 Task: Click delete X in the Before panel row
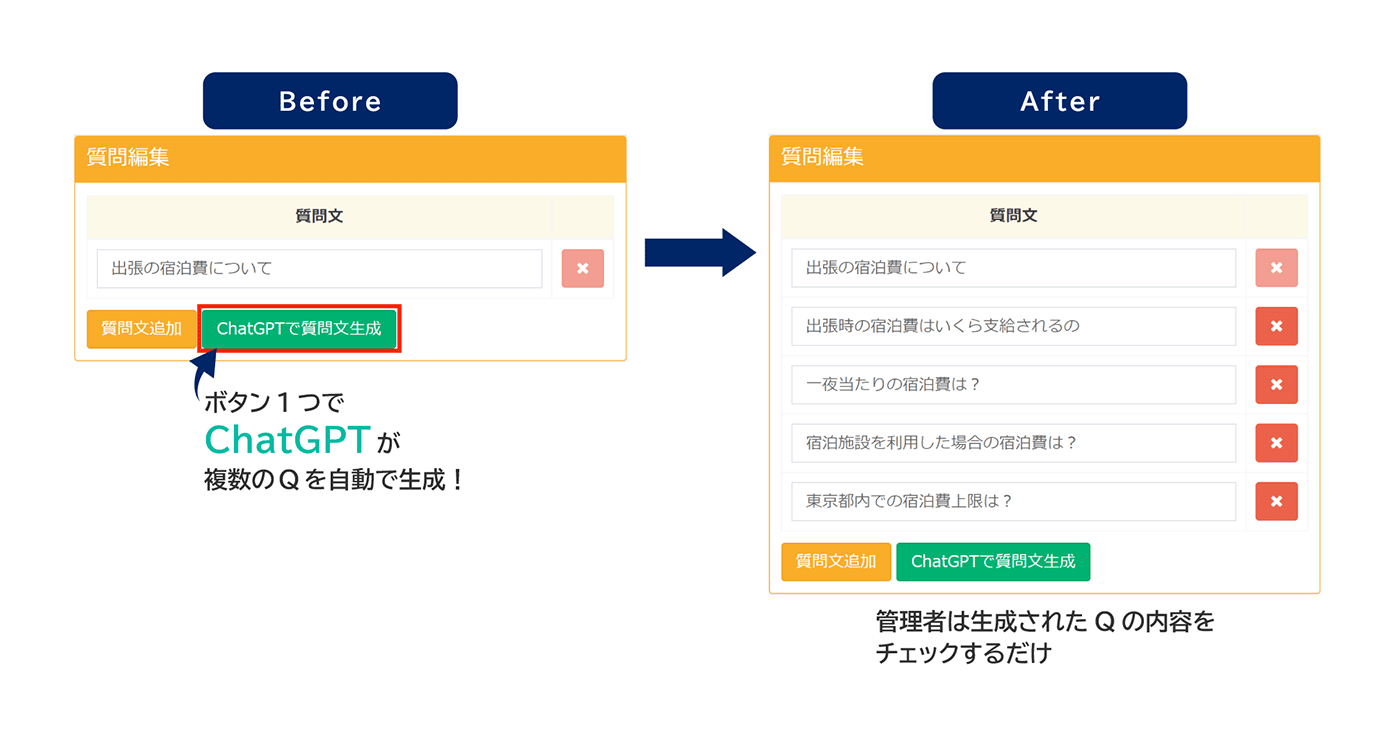point(583,268)
